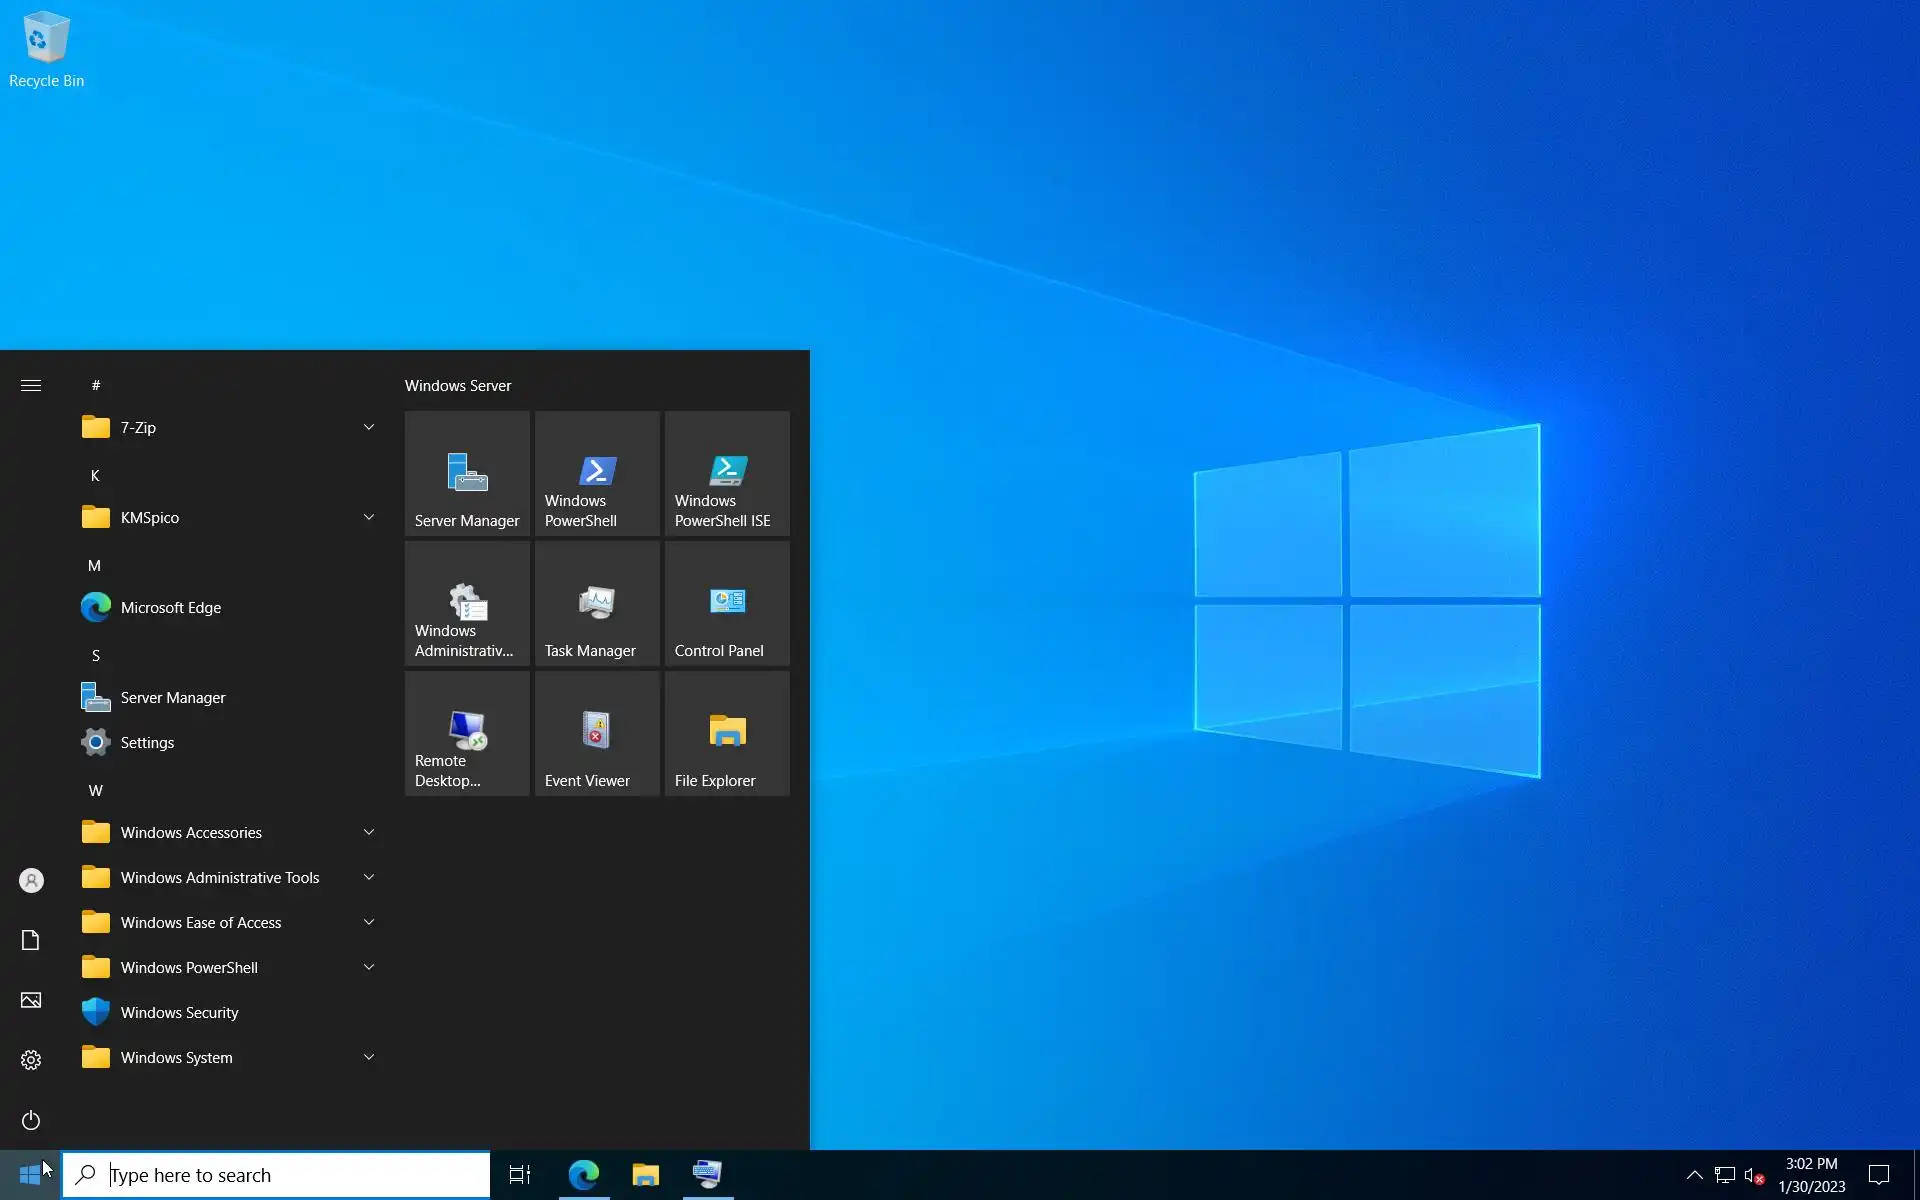Viewport: 1920px width, 1200px height.
Task: Launch Windows PowerShell tile
Action: click(x=597, y=474)
